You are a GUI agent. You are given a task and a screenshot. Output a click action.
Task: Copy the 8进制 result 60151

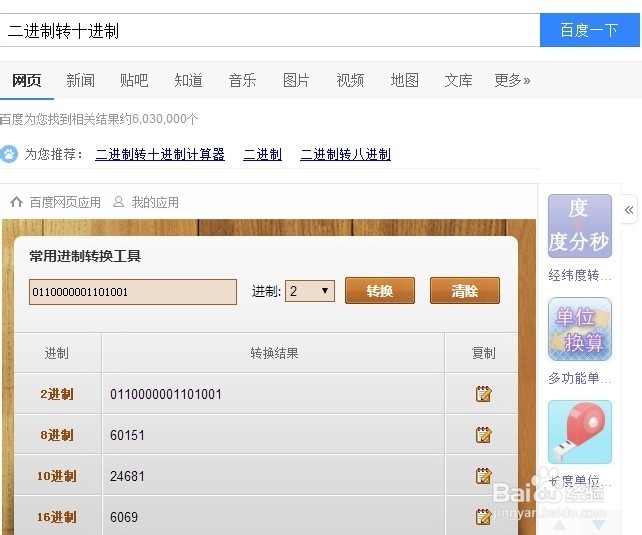click(x=483, y=435)
